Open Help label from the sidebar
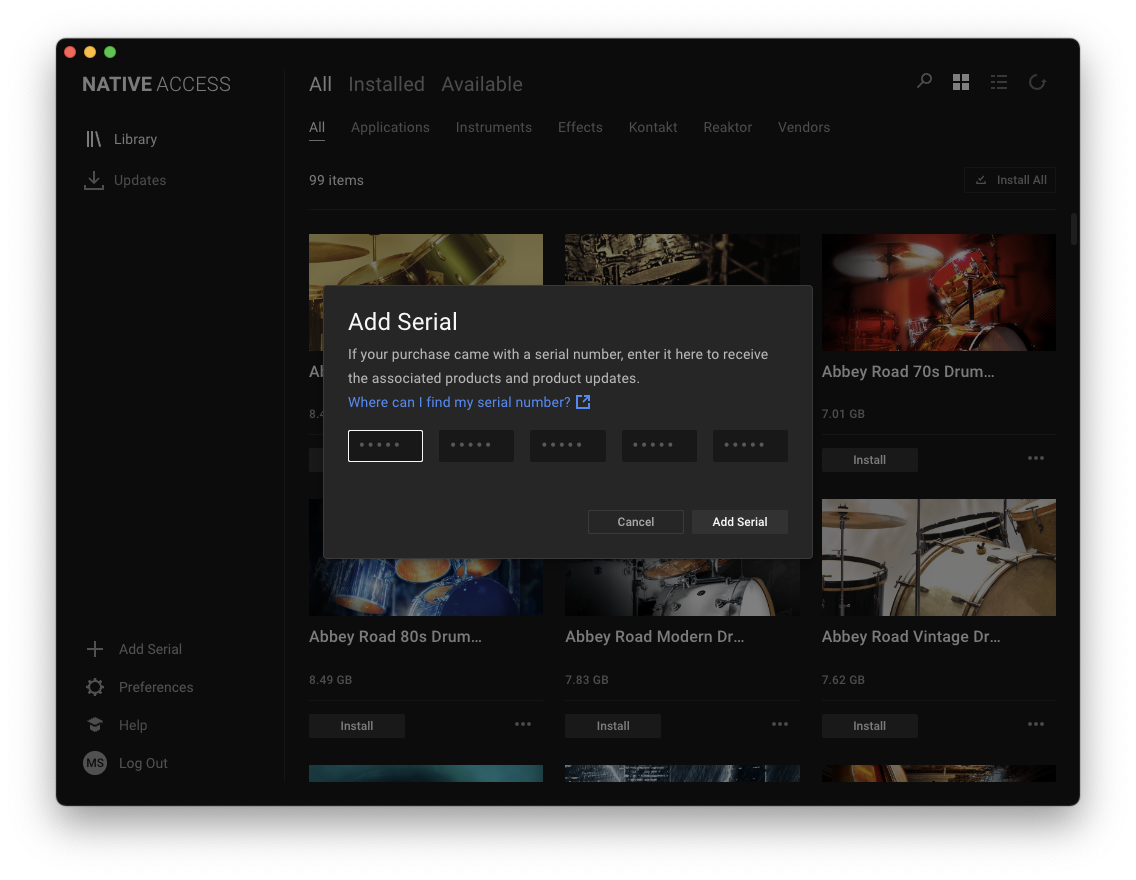The width and height of the screenshot is (1136, 880). (133, 725)
